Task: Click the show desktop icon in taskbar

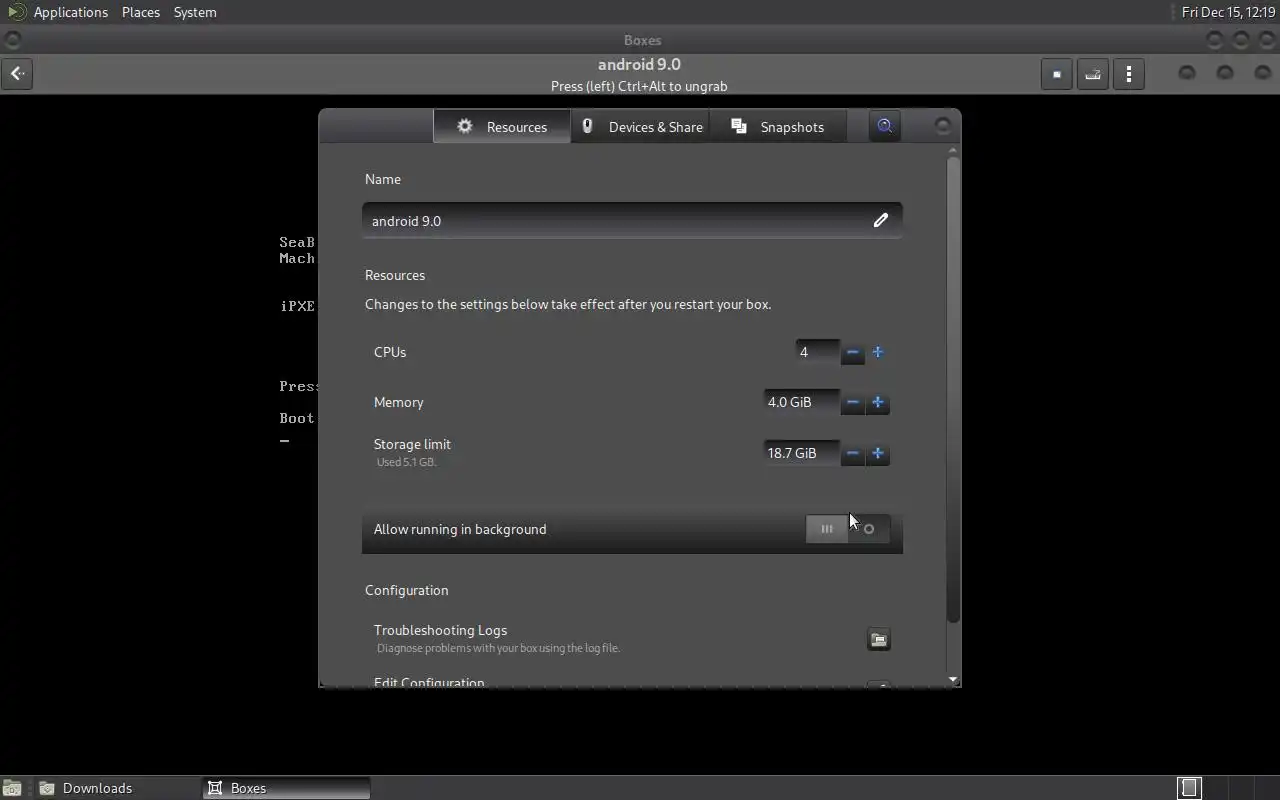Action: (12, 788)
